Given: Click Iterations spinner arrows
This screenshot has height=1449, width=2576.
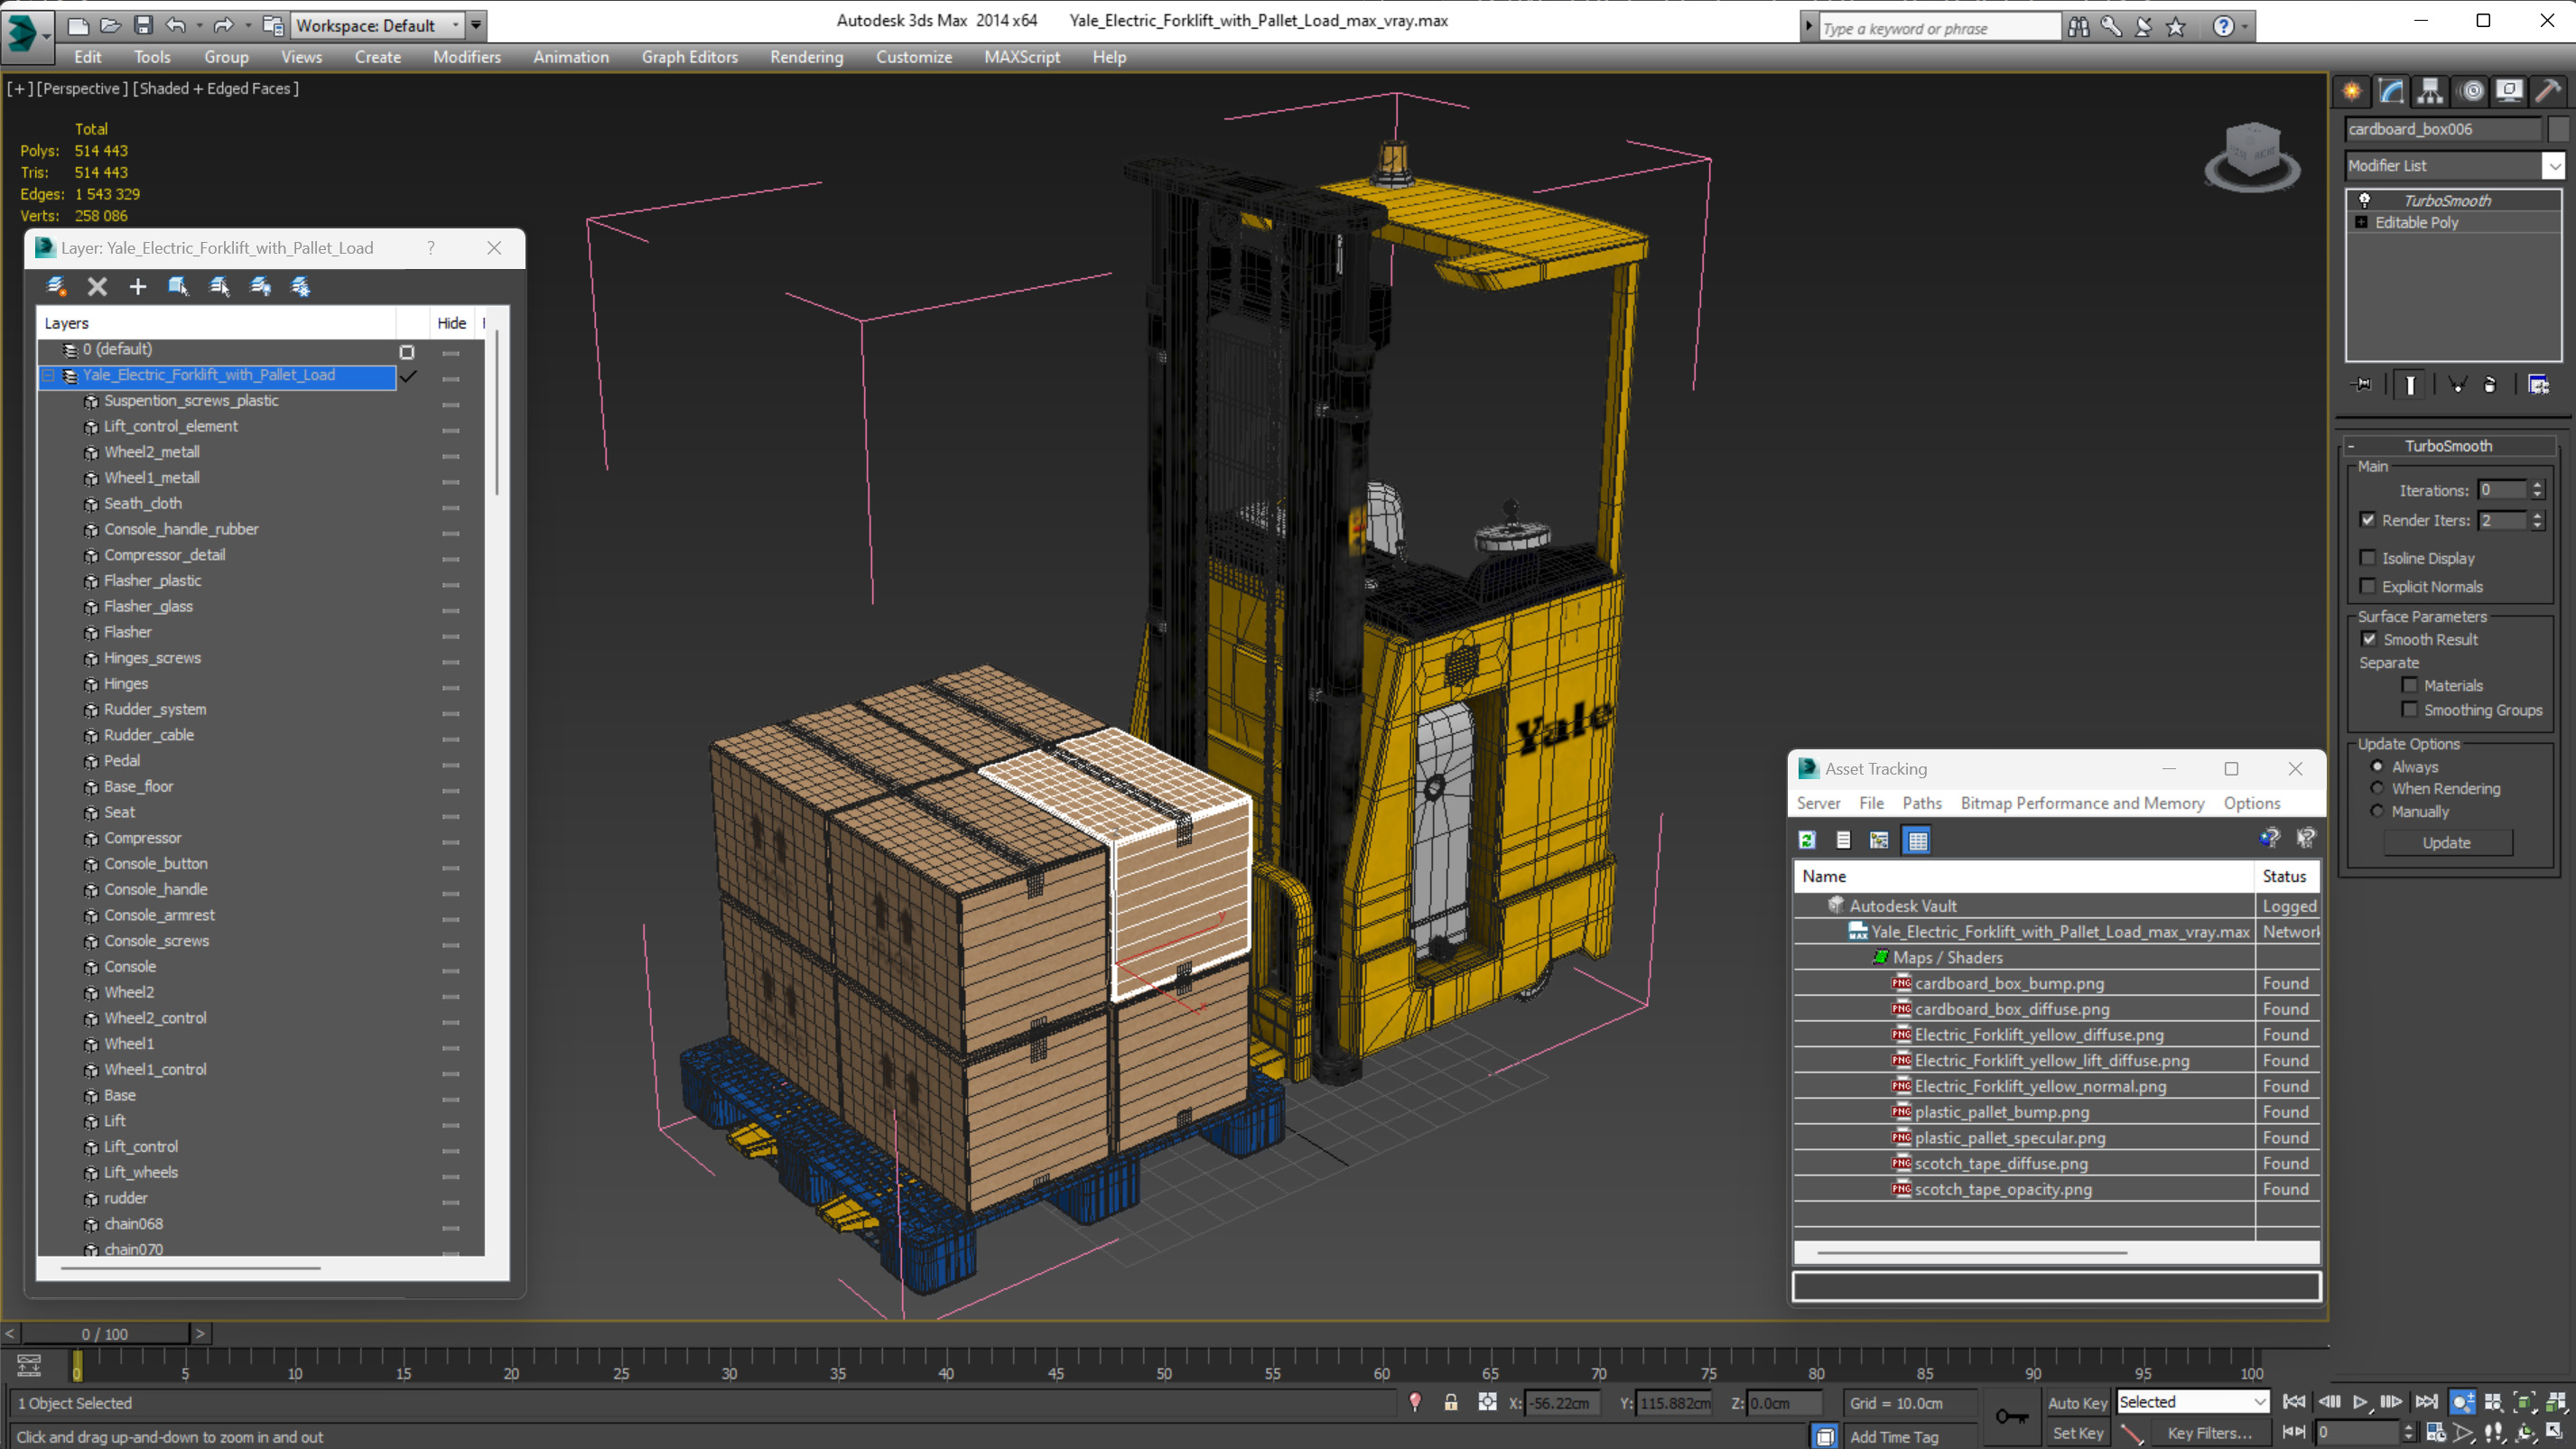Looking at the screenshot, I should click(x=2537, y=490).
